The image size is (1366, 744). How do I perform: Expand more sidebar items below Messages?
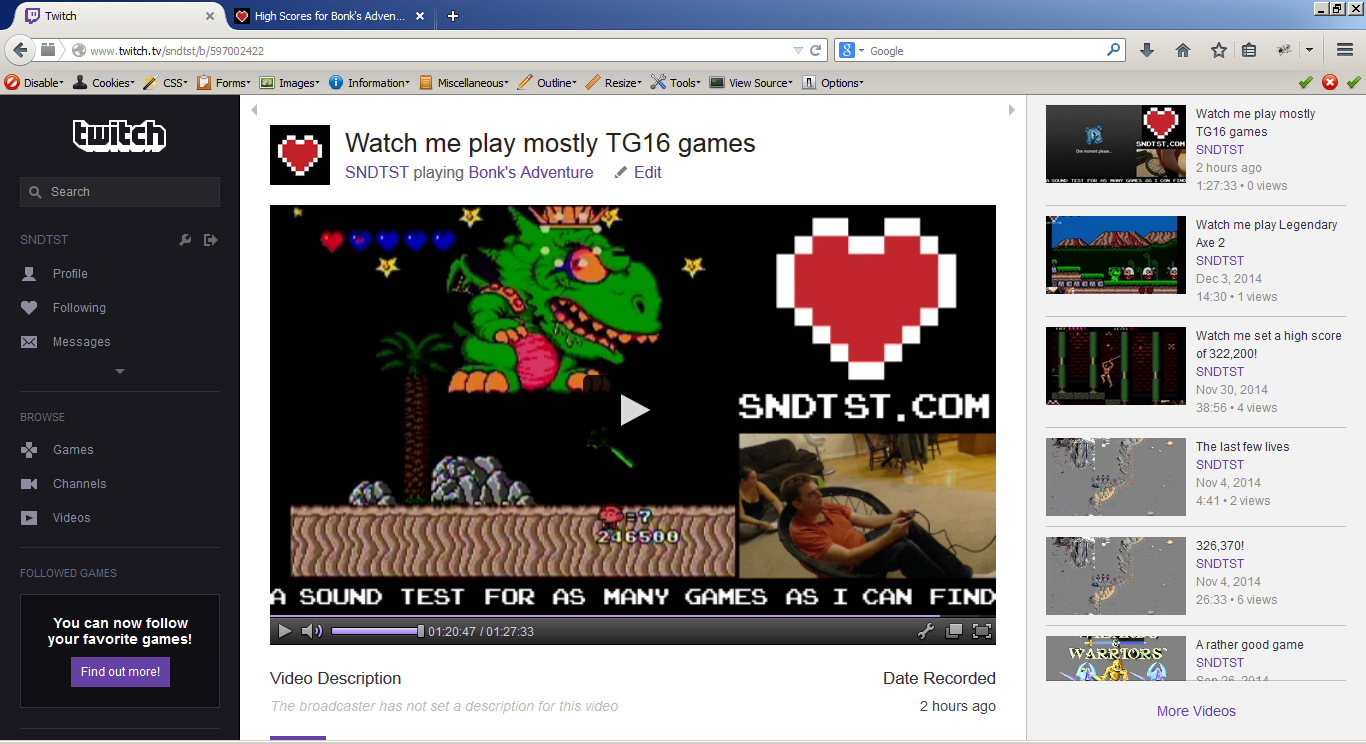pyautogui.click(x=120, y=371)
